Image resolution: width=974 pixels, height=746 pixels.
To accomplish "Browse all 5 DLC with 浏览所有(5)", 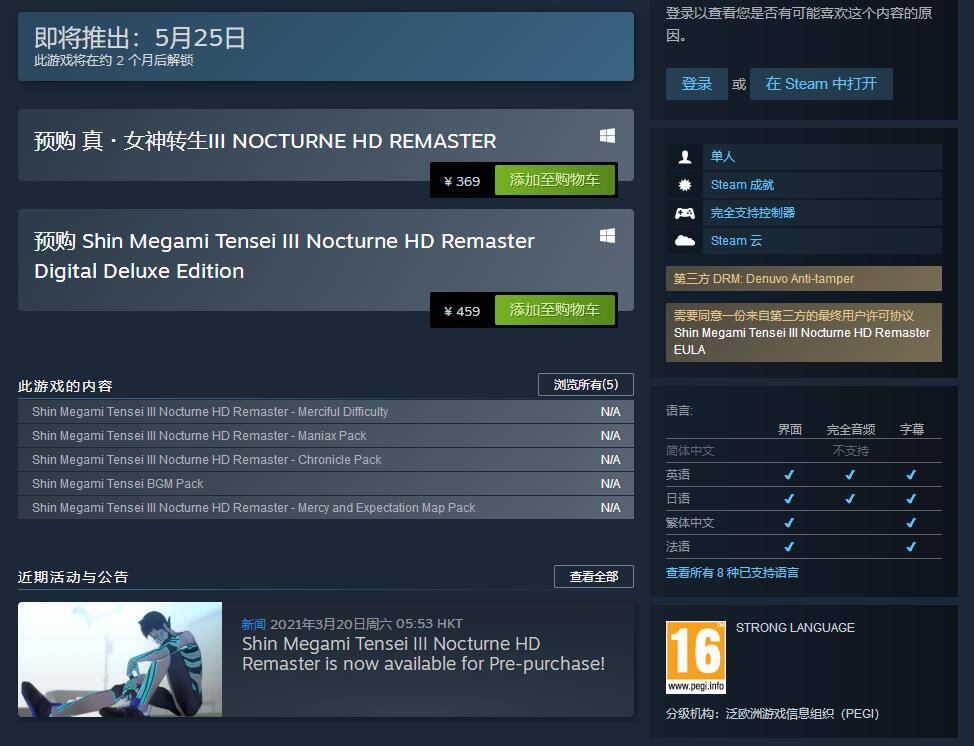I will tap(586, 384).
